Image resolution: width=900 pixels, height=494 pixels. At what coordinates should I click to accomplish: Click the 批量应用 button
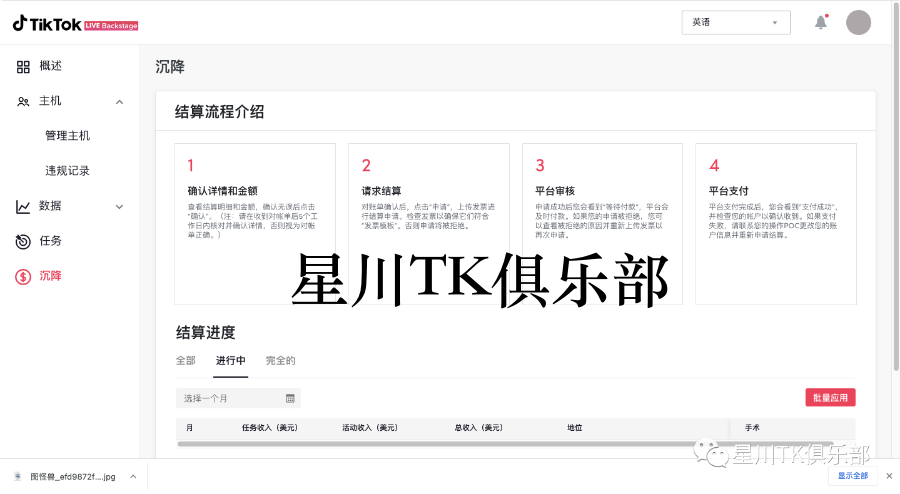830,398
